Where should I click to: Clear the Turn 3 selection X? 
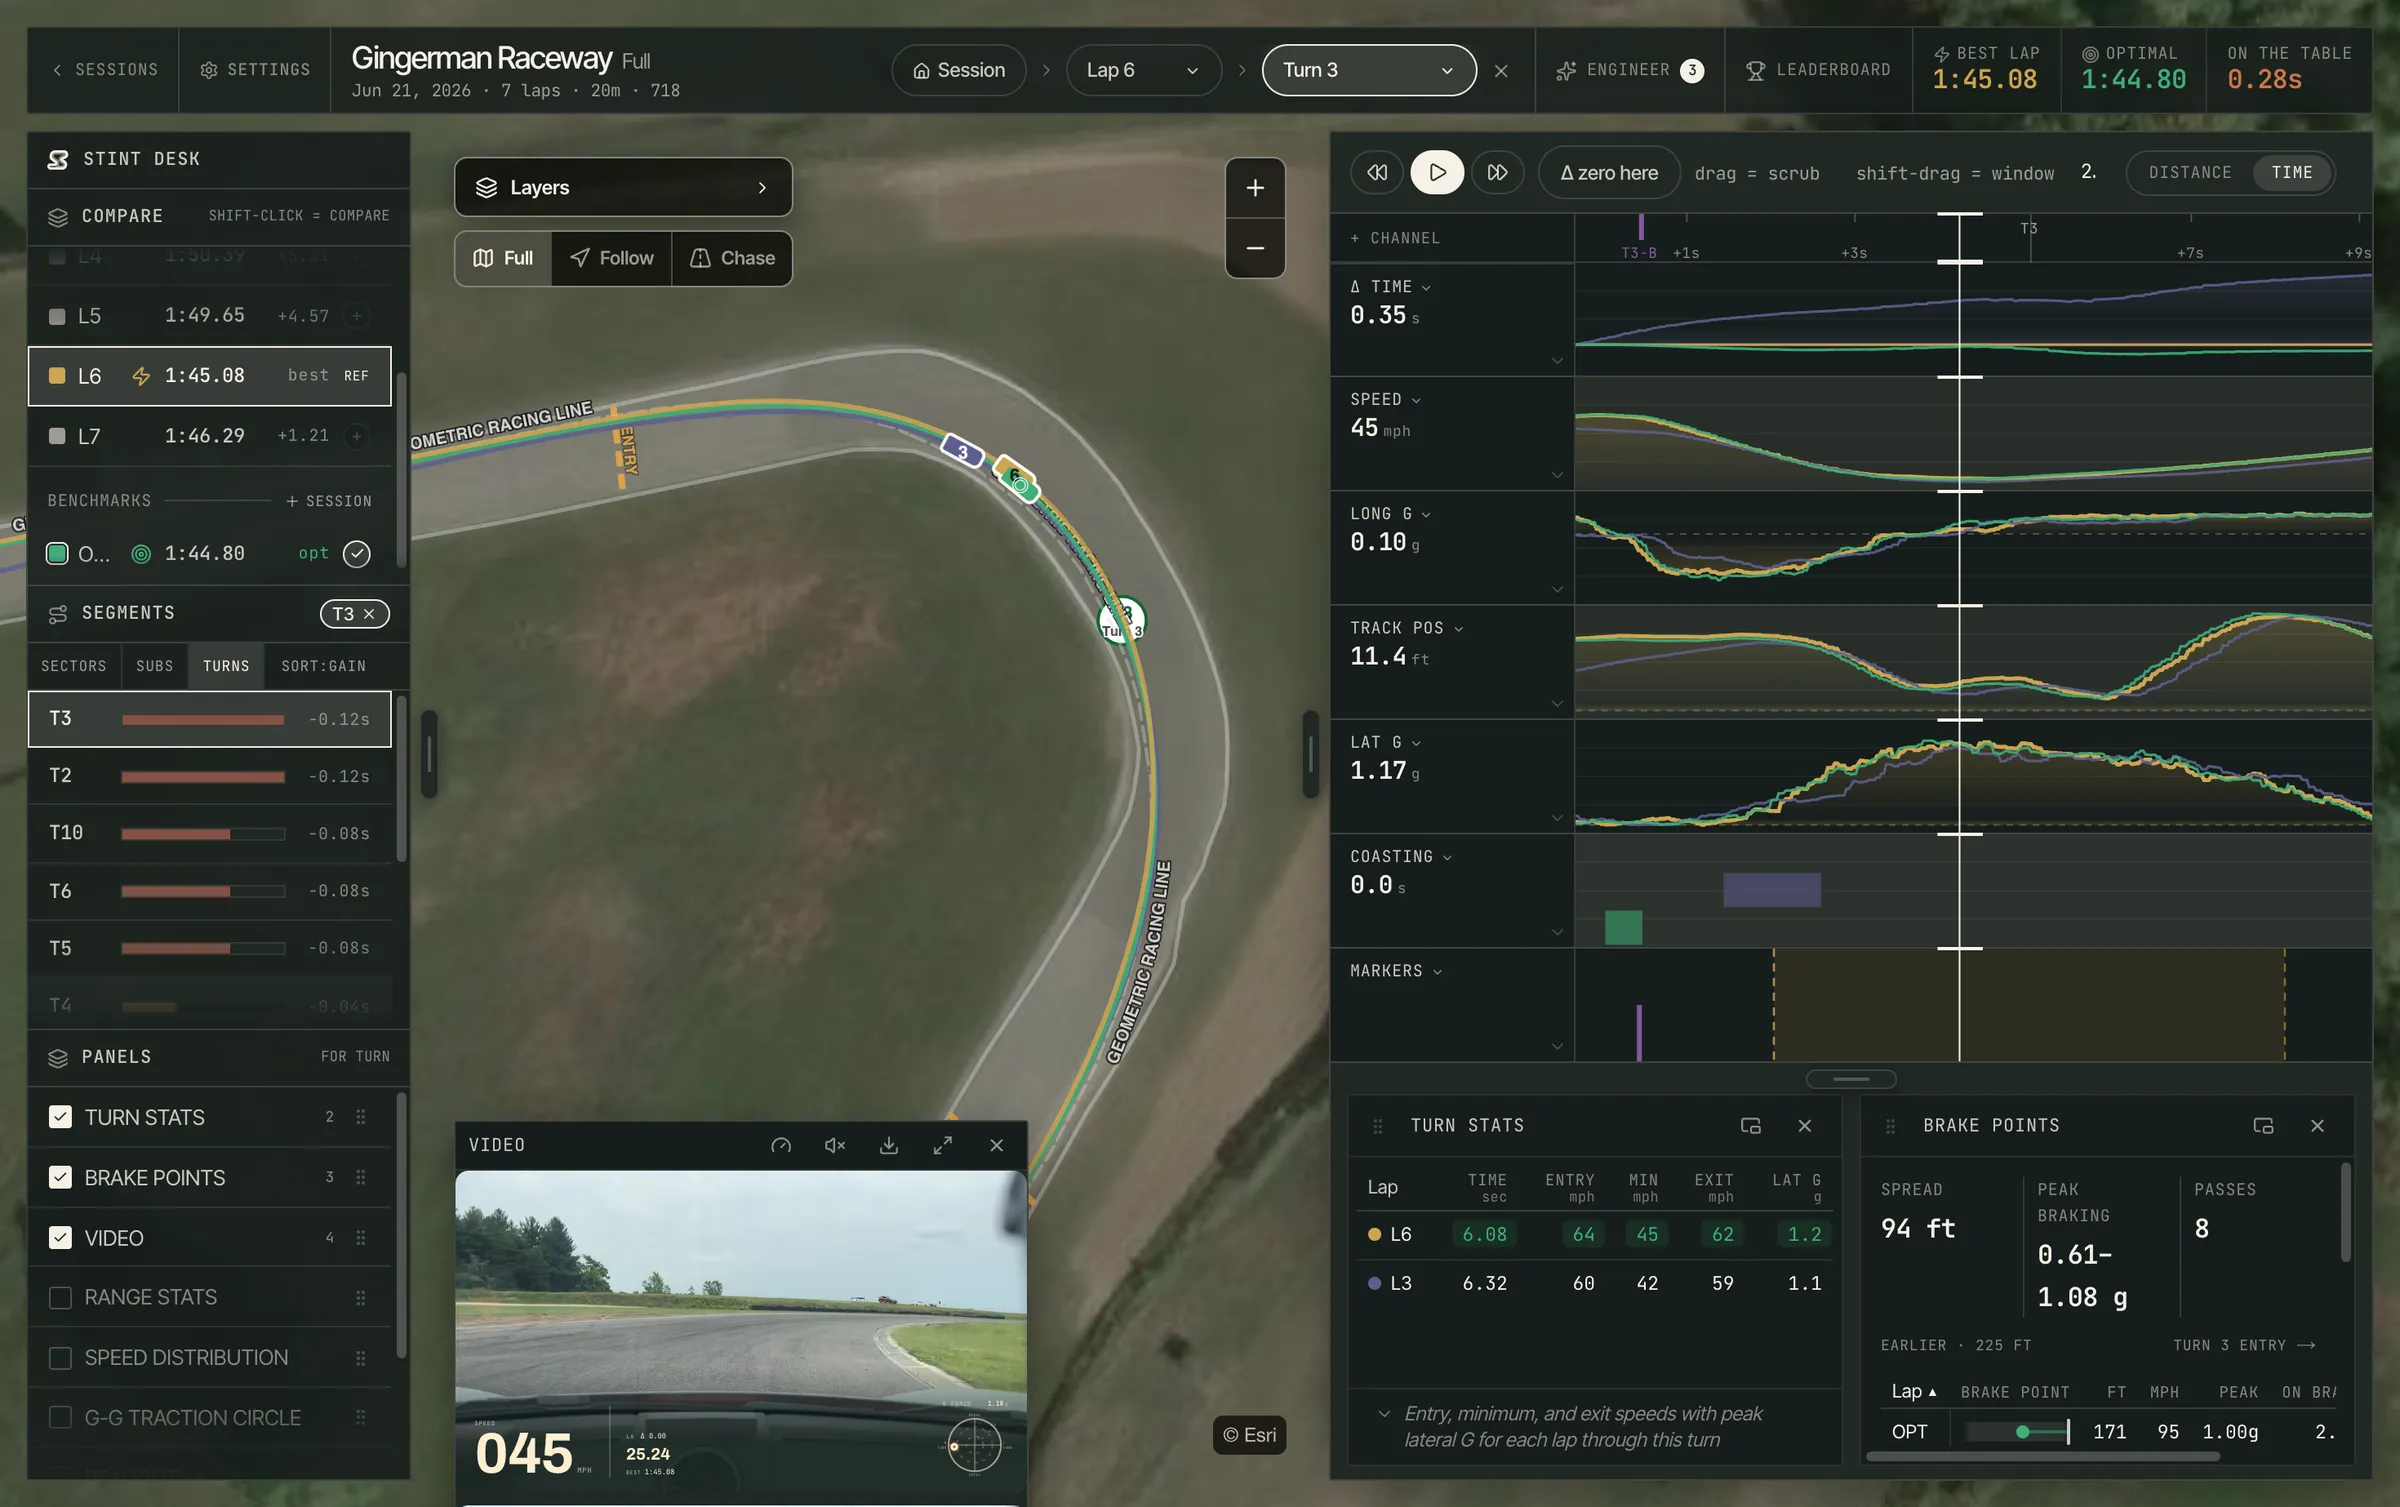tap(1501, 70)
